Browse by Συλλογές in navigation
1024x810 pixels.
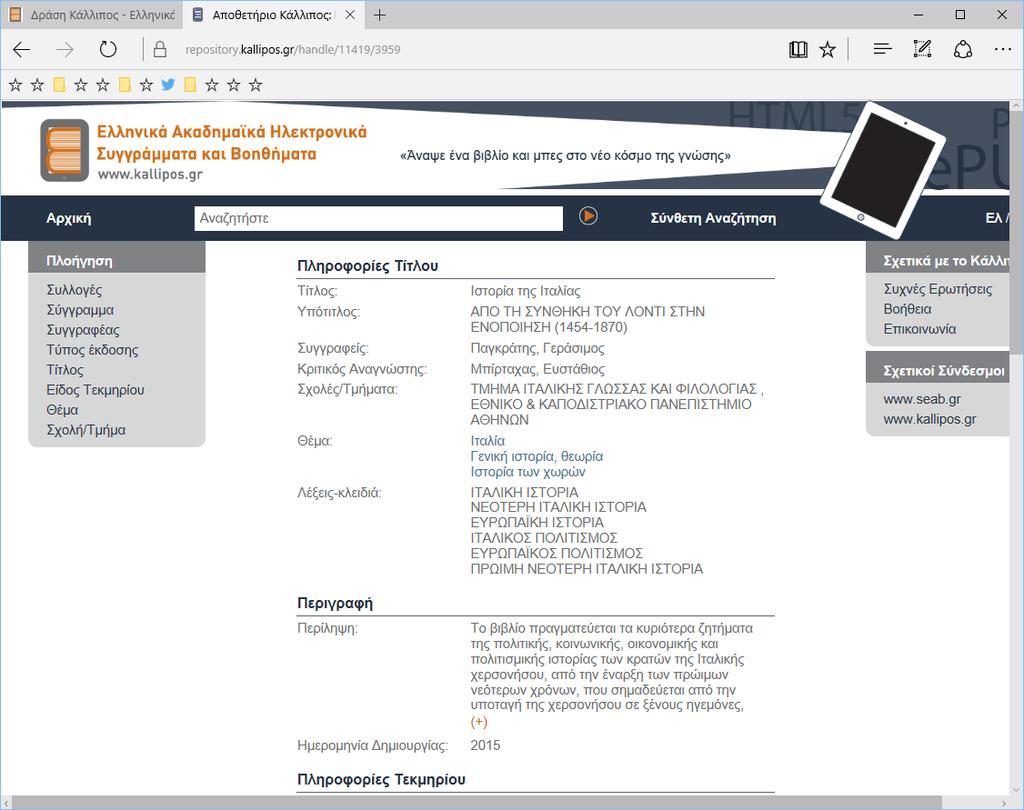tap(74, 289)
